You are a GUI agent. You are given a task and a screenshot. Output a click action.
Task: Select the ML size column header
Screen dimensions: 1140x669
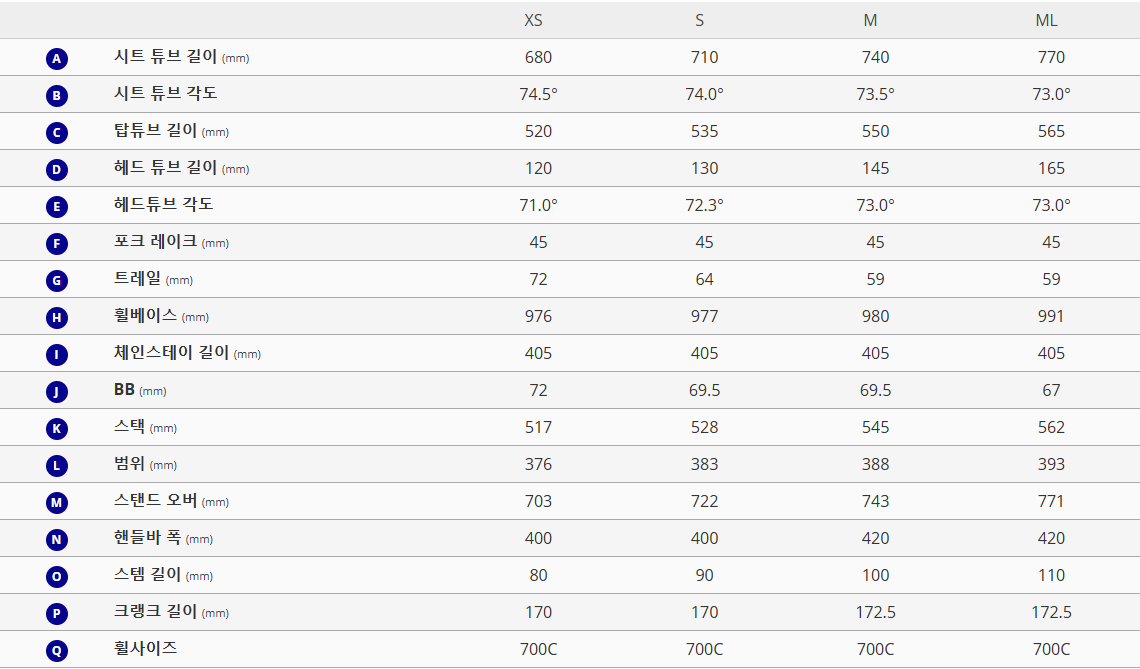pos(1046,20)
